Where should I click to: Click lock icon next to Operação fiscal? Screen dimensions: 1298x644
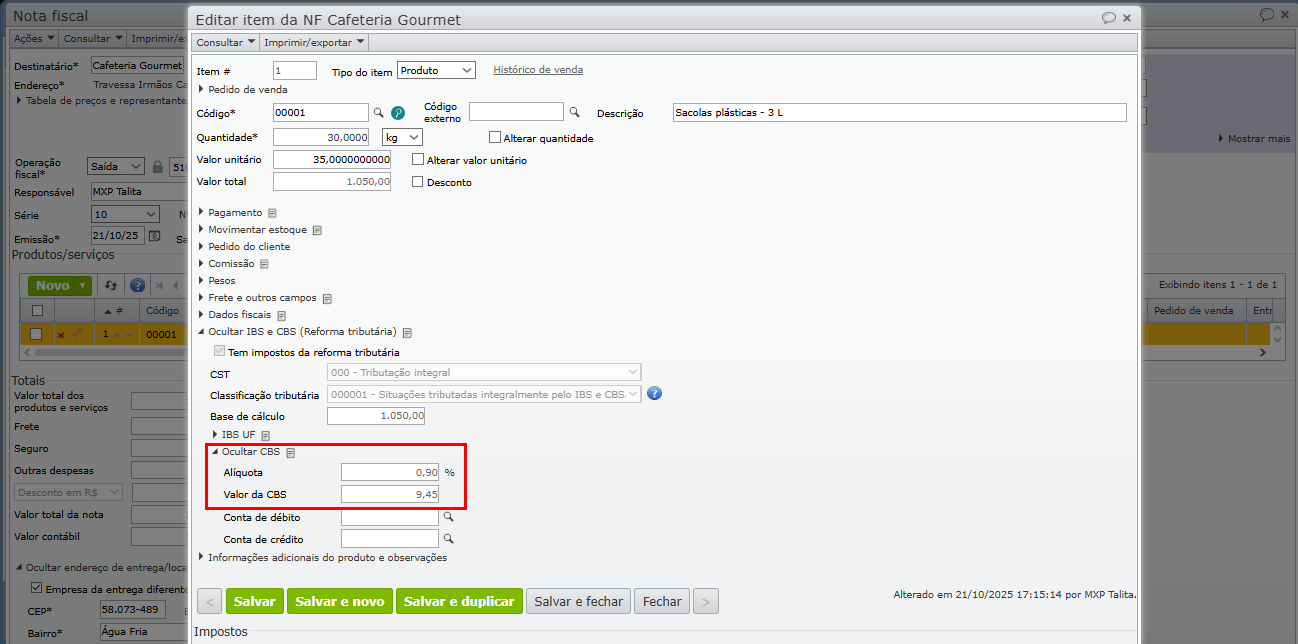click(157, 167)
